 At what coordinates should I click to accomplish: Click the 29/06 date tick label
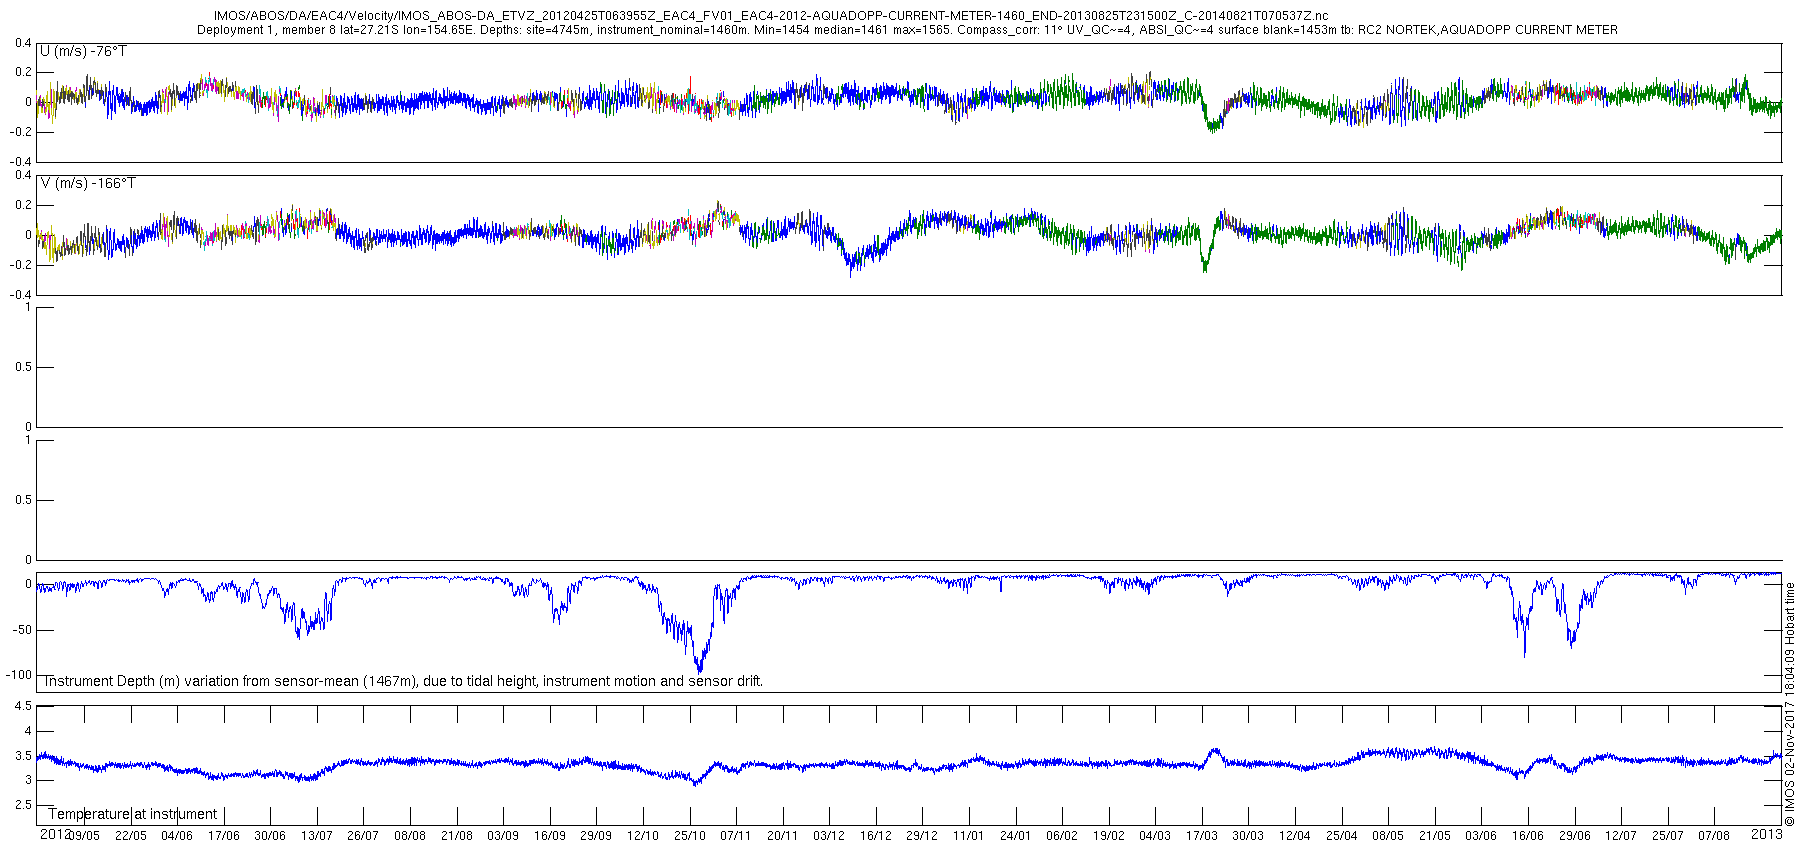click(x=1574, y=836)
